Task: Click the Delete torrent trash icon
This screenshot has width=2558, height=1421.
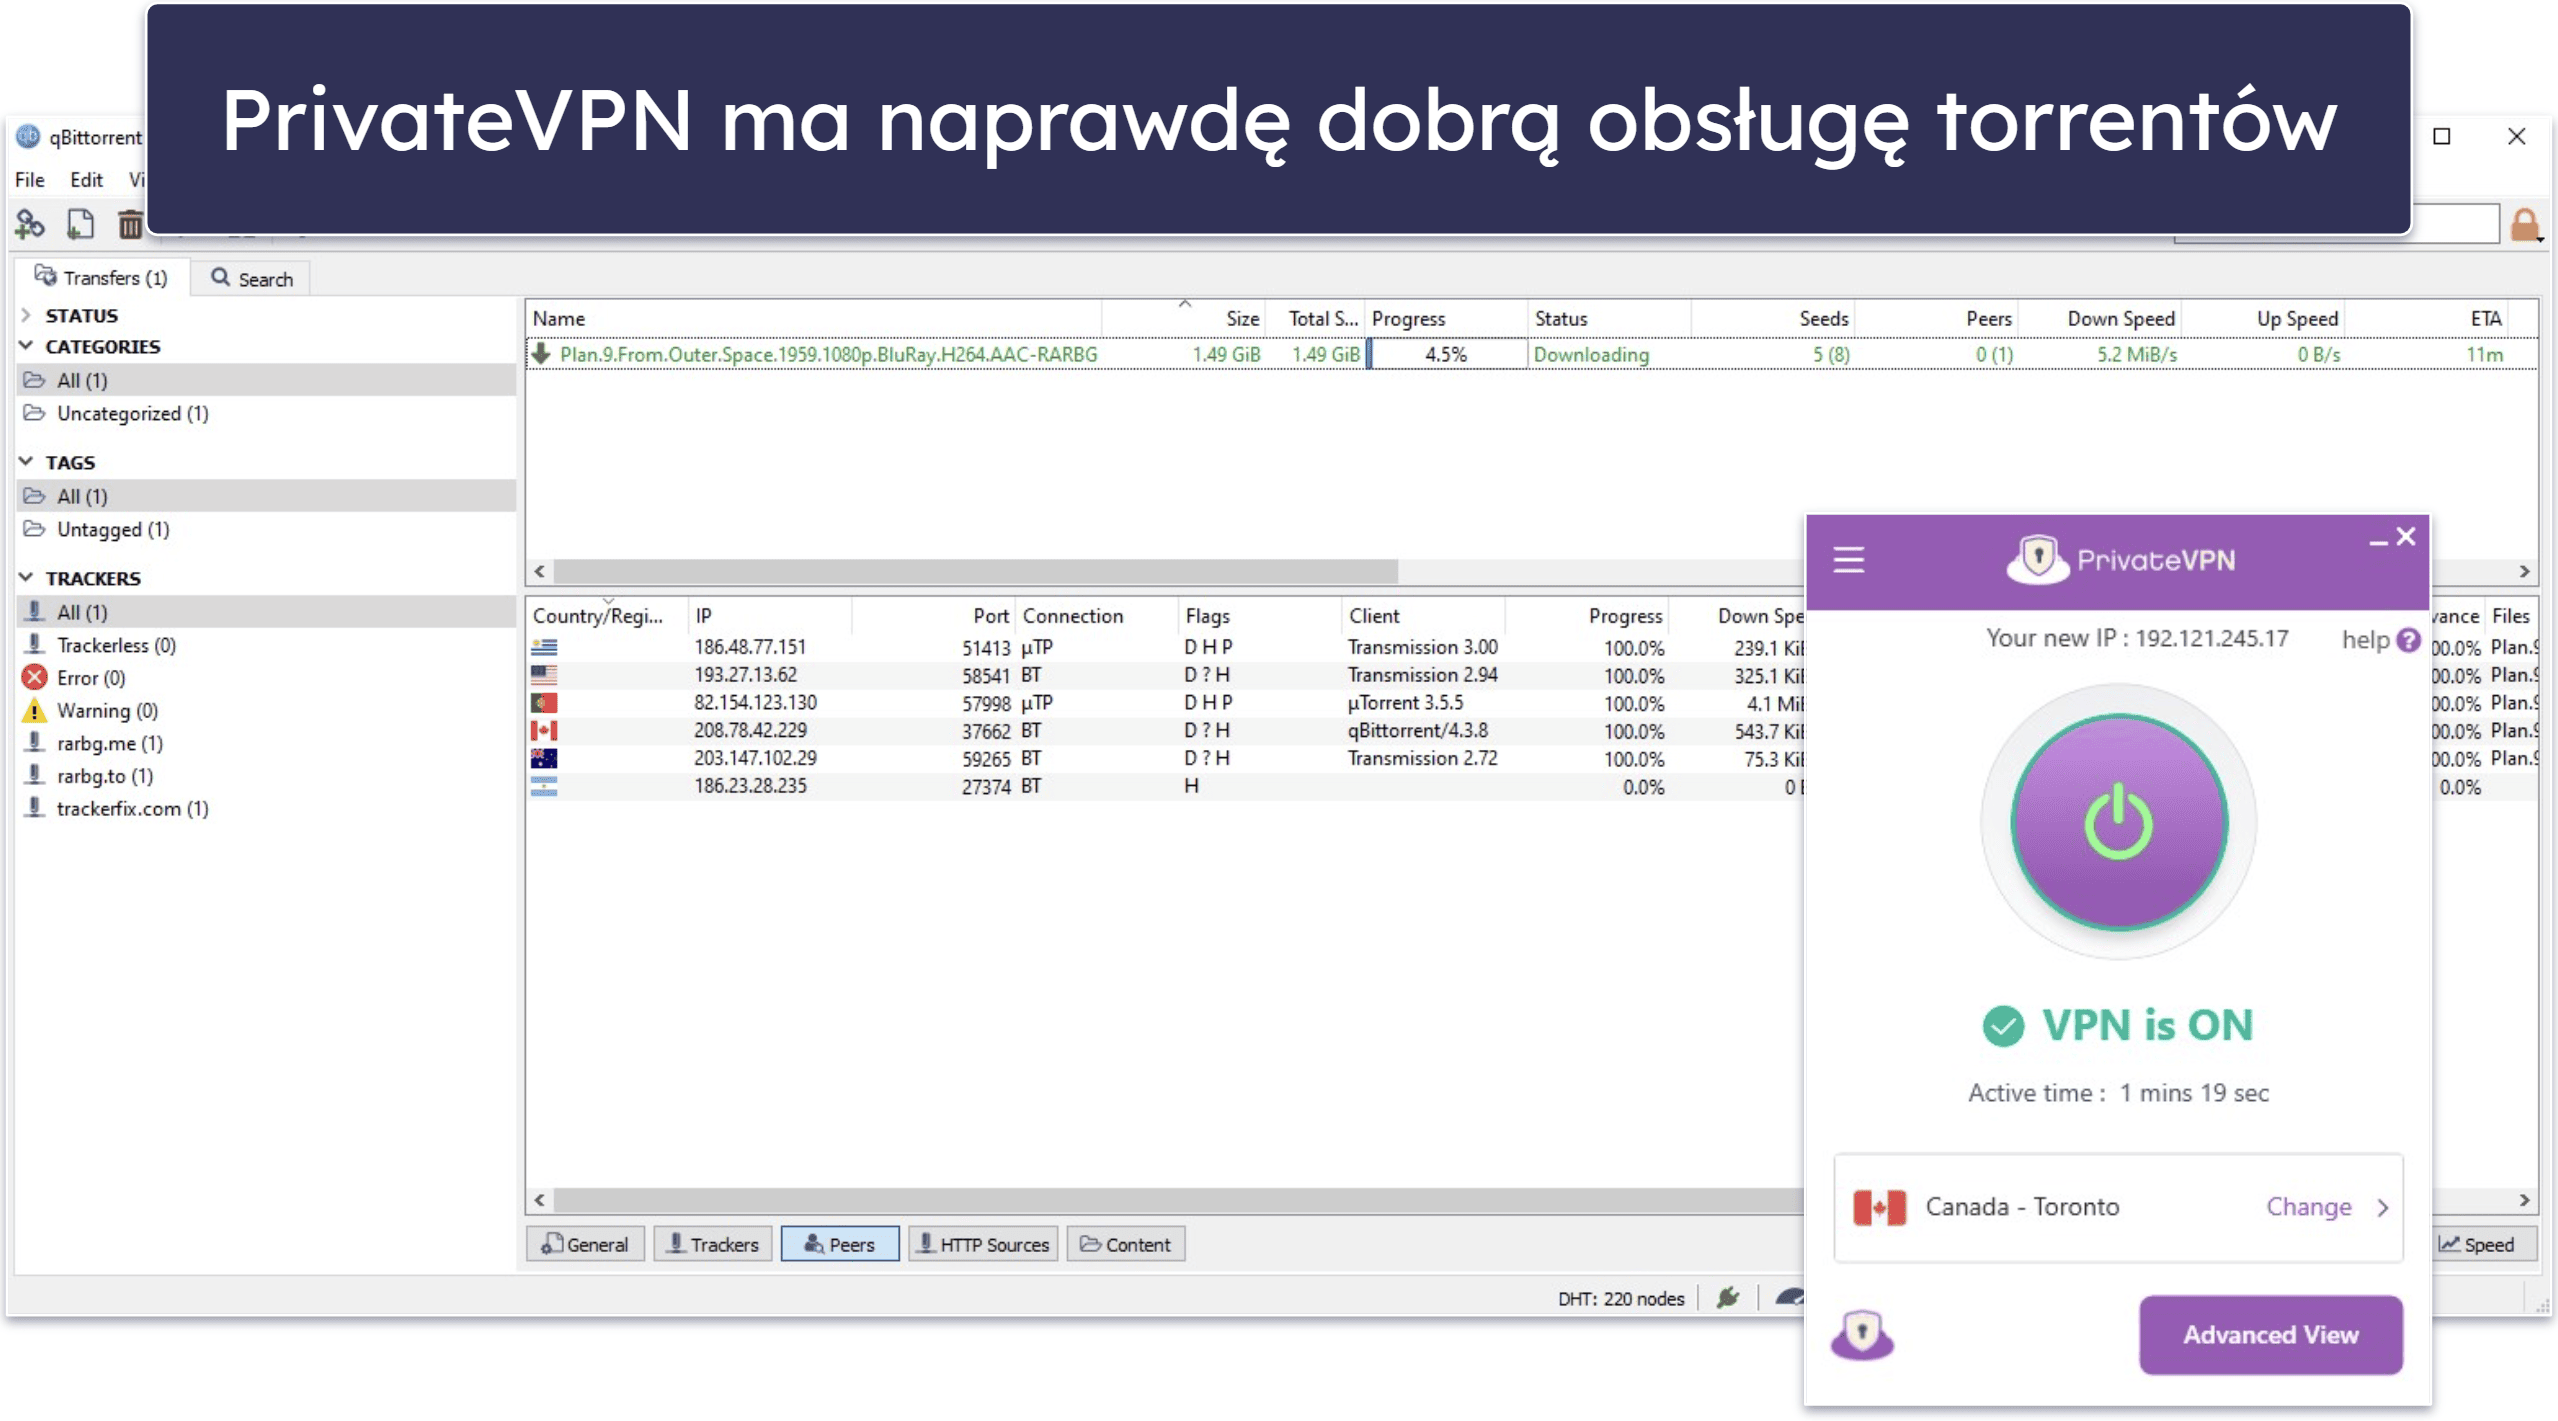Action: pyautogui.click(x=130, y=224)
